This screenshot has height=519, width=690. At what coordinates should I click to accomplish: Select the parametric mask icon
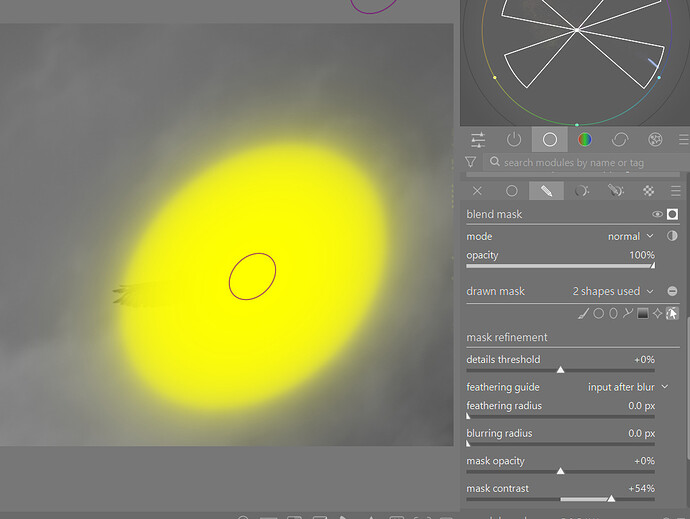581,191
